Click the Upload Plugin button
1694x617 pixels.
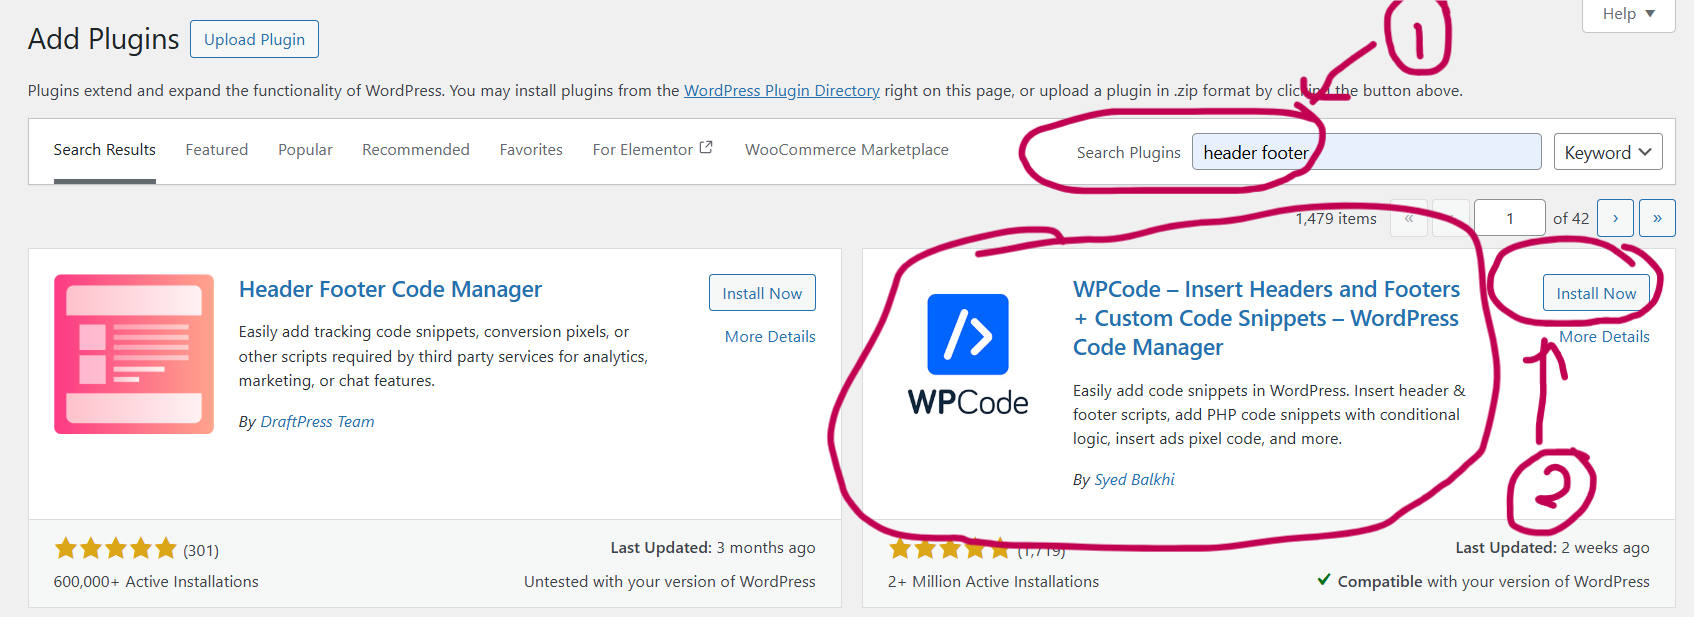pyautogui.click(x=254, y=40)
